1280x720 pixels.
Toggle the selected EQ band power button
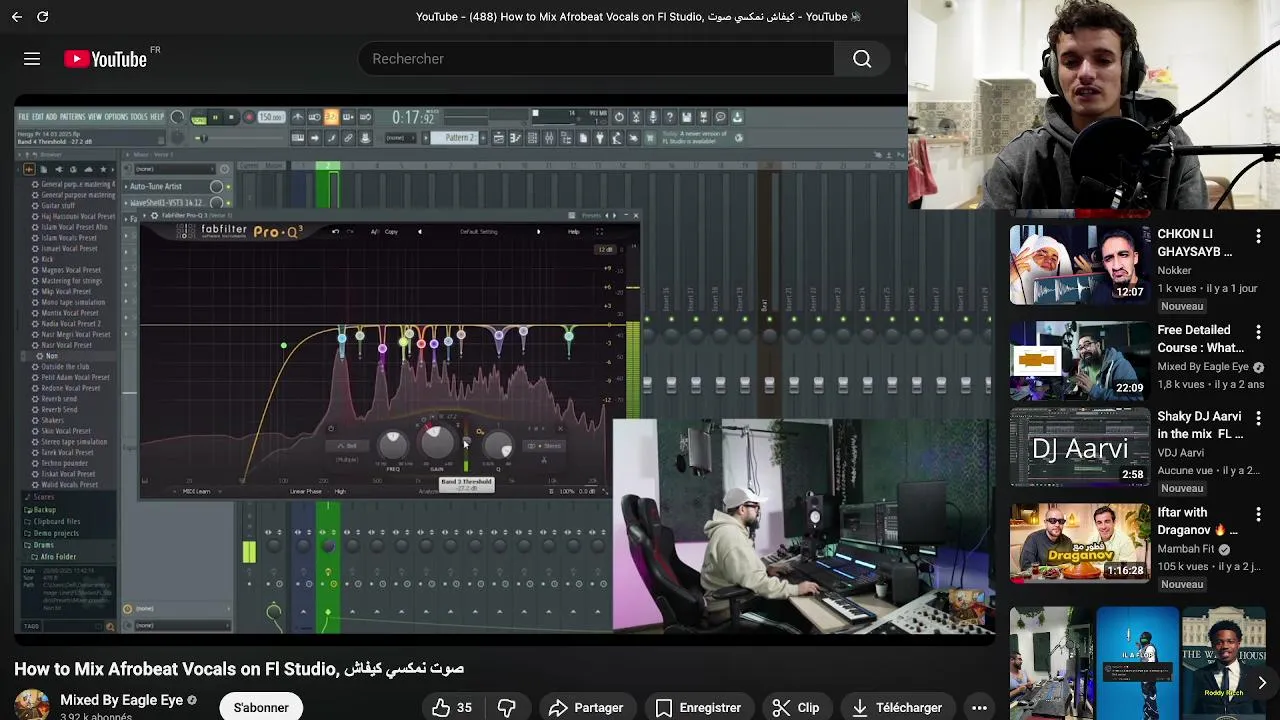pos(331,428)
